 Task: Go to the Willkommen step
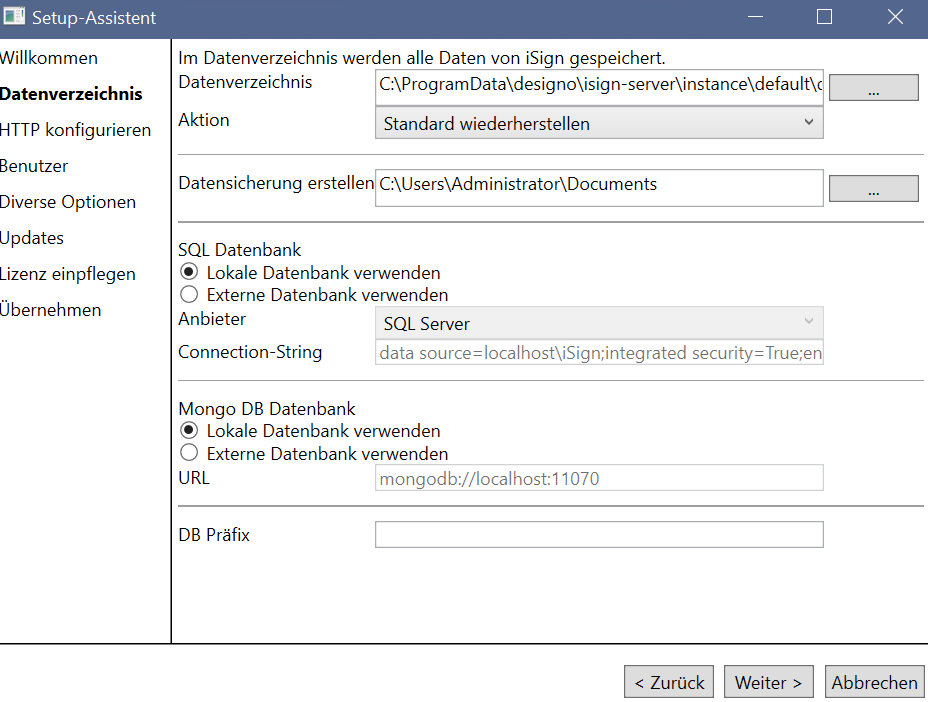click(49, 58)
